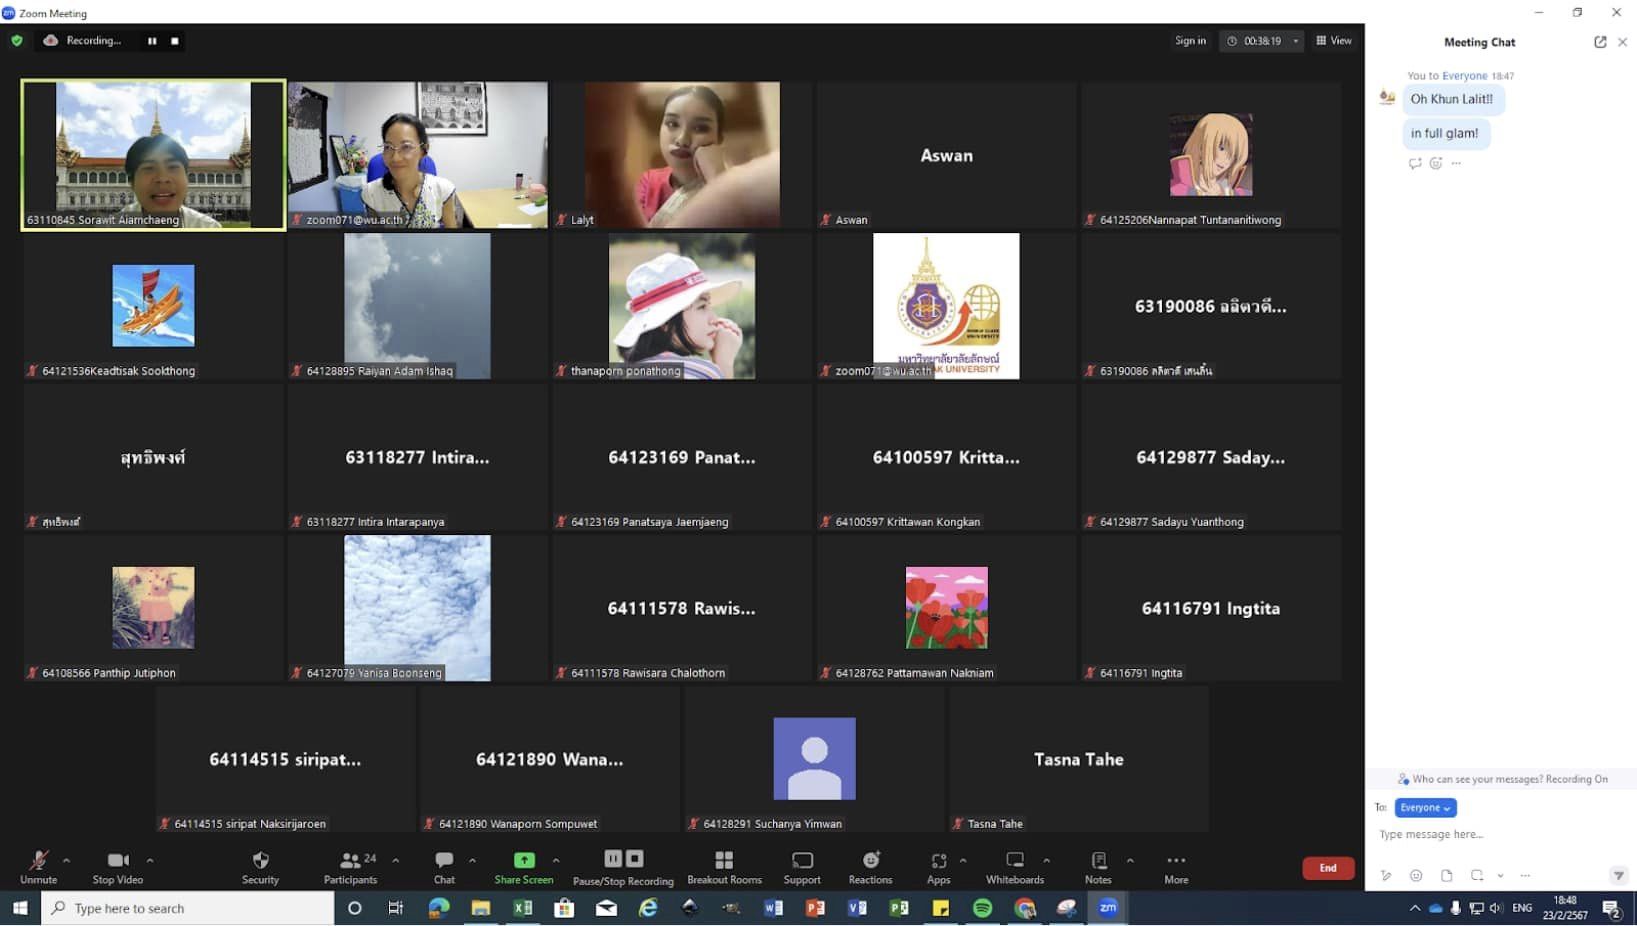Expand the audio options arrow beside Unmute
This screenshot has width=1637, height=926.
(x=66, y=860)
